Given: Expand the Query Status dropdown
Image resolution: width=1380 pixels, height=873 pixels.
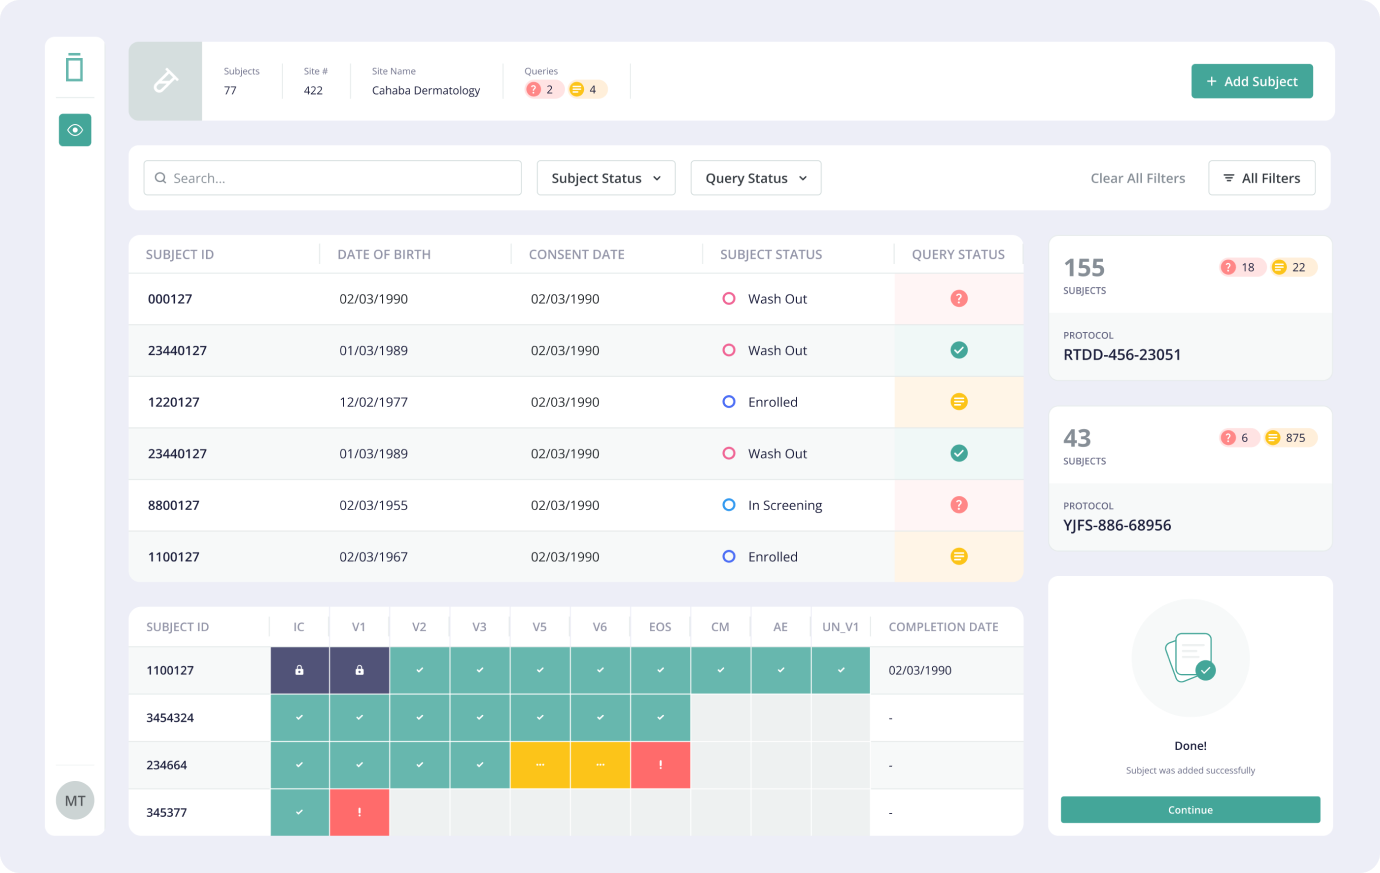Looking at the screenshot, I should tap(756, 178).
